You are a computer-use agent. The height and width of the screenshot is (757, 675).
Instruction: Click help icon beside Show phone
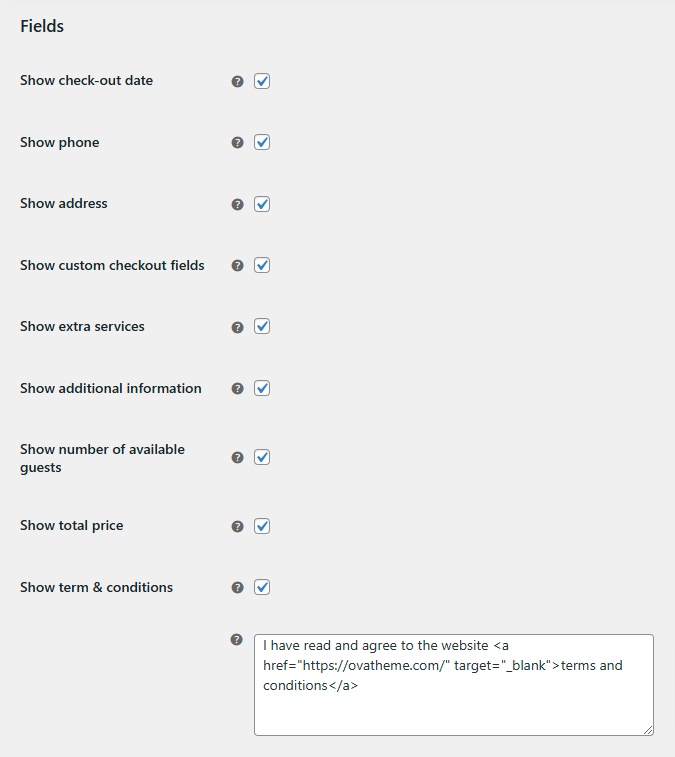point(237,143)
